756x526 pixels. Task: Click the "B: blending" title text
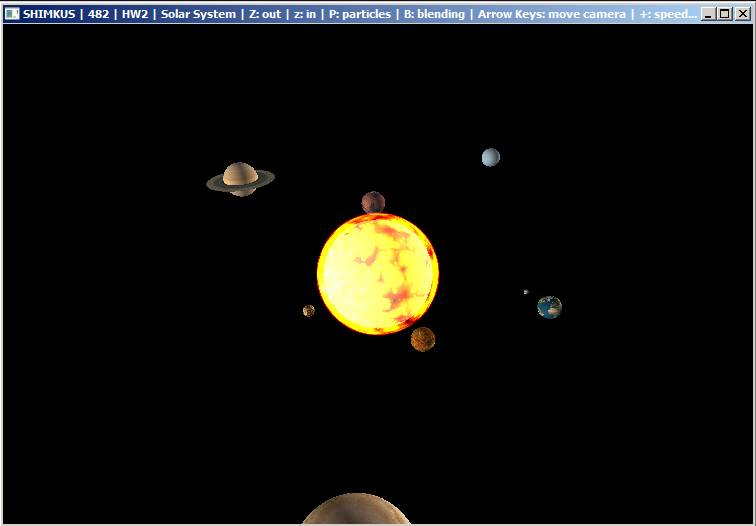pos(434,14)
